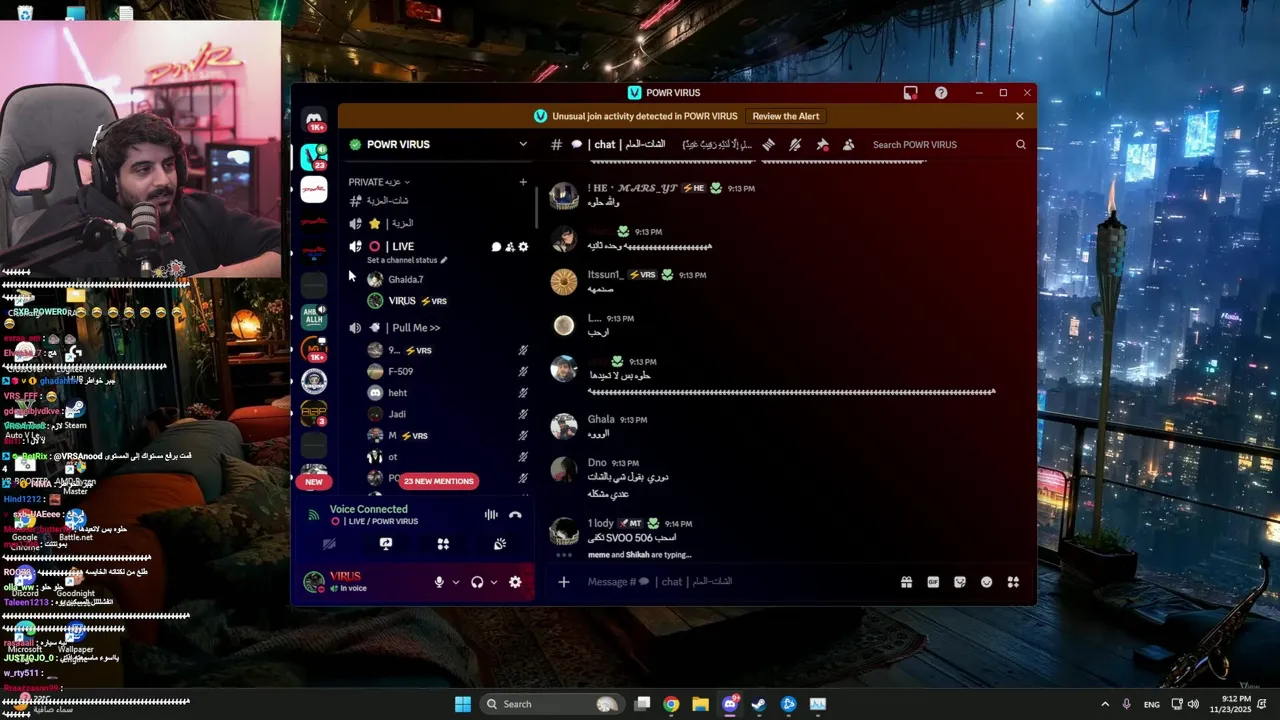Select the POWR VIRUS server icon with 23 badge

[x=314, y=157]
